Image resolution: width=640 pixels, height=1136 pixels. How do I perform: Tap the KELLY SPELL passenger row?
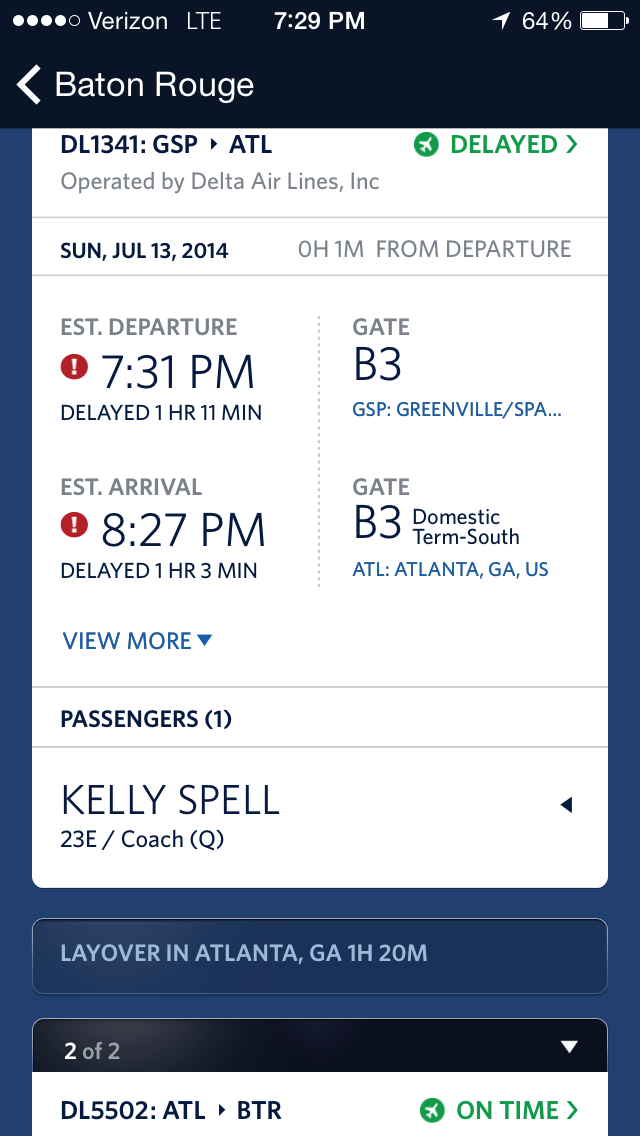(x=170, y=815)
